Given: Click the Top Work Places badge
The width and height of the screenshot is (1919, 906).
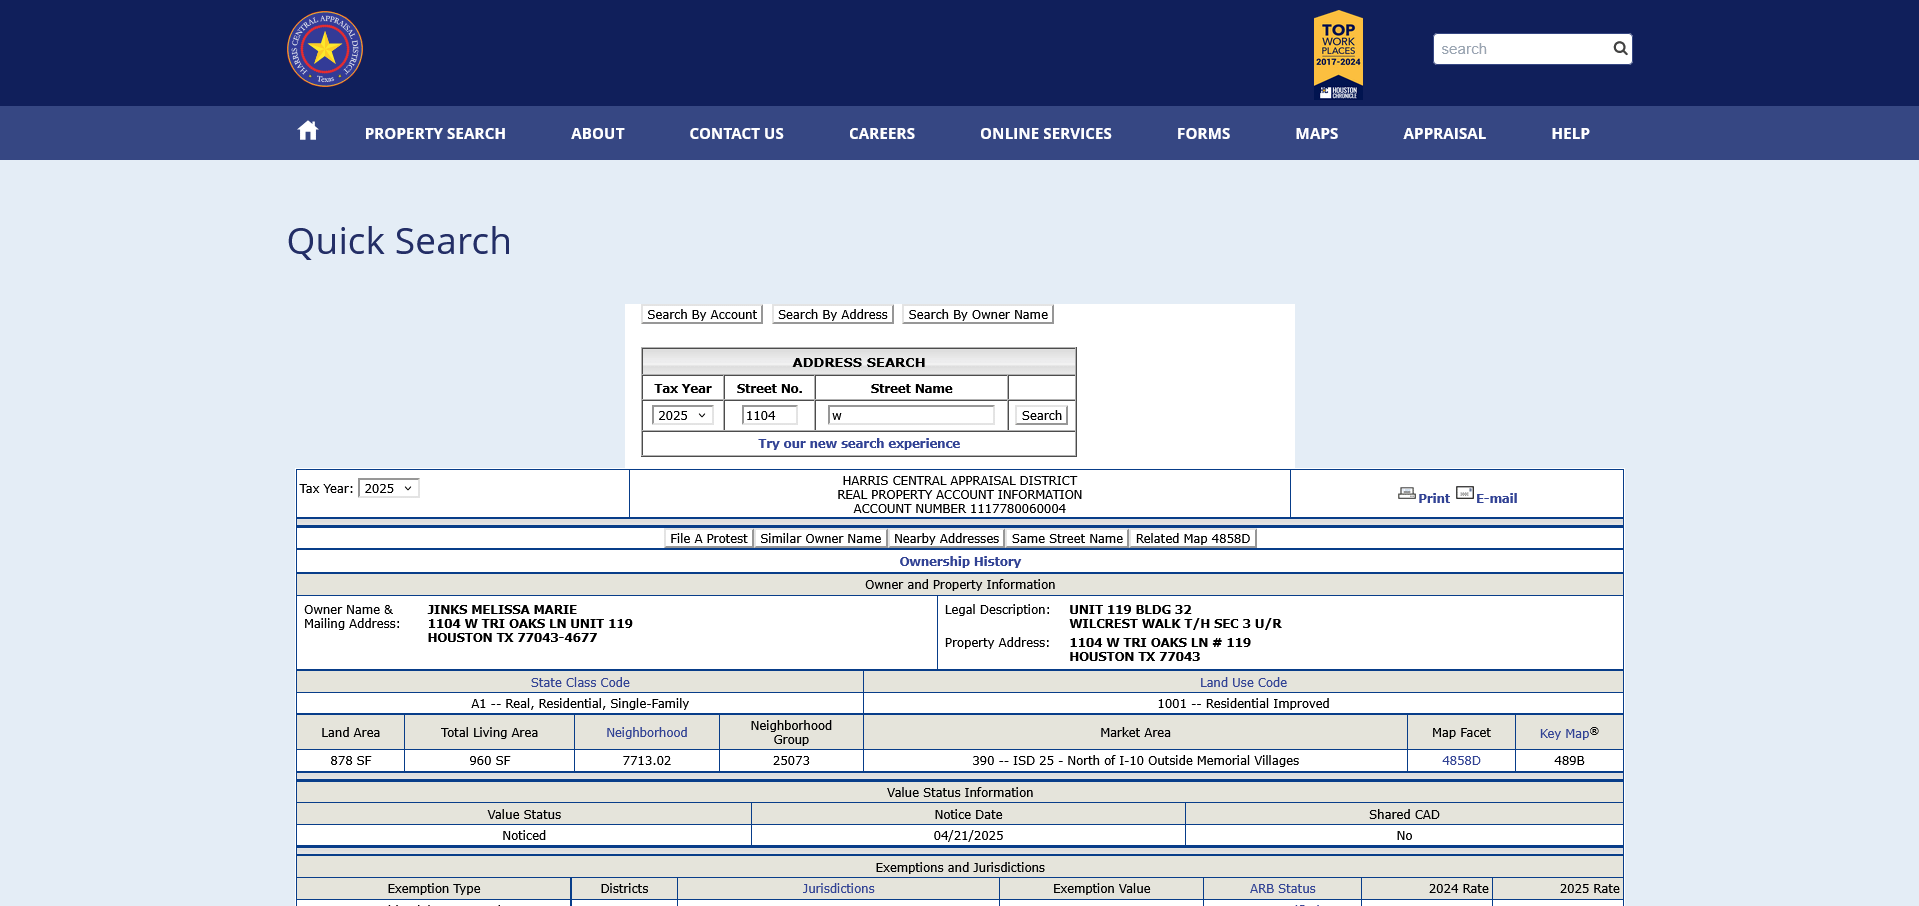Looking at the screenshot, I should tap(1338, 55).
